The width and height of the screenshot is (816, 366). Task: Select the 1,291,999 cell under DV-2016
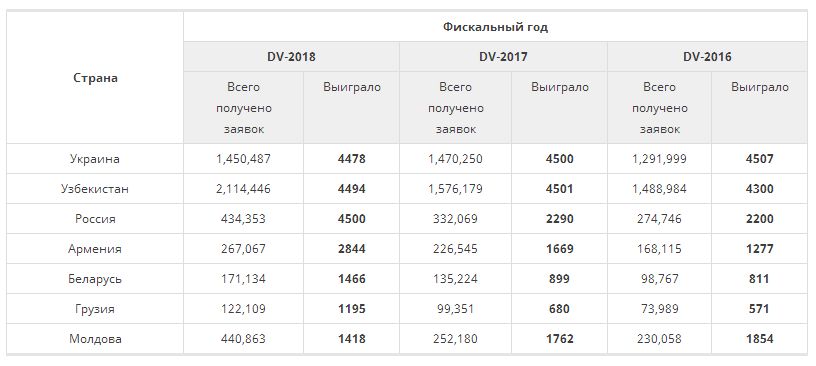(659, 159)
